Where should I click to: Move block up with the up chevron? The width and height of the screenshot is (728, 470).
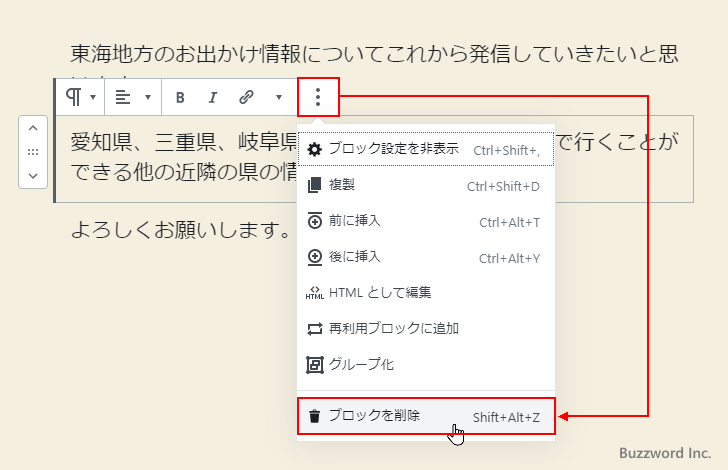pos(33,128)
